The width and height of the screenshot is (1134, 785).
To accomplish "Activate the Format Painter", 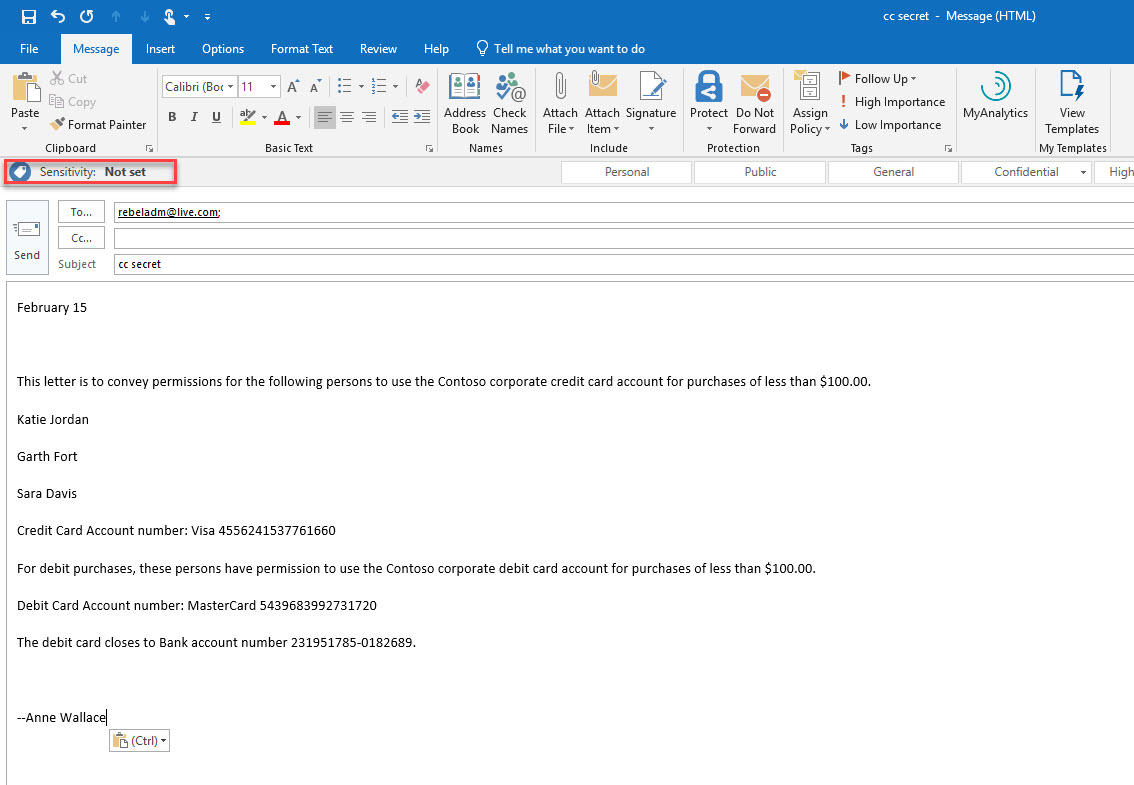I will [98, 124].
